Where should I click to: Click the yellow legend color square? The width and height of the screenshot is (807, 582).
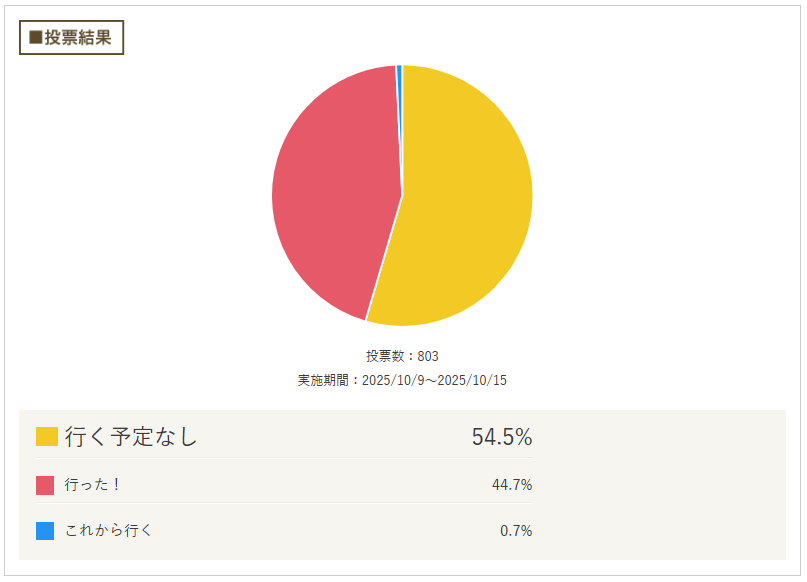[x=46, y=437]
